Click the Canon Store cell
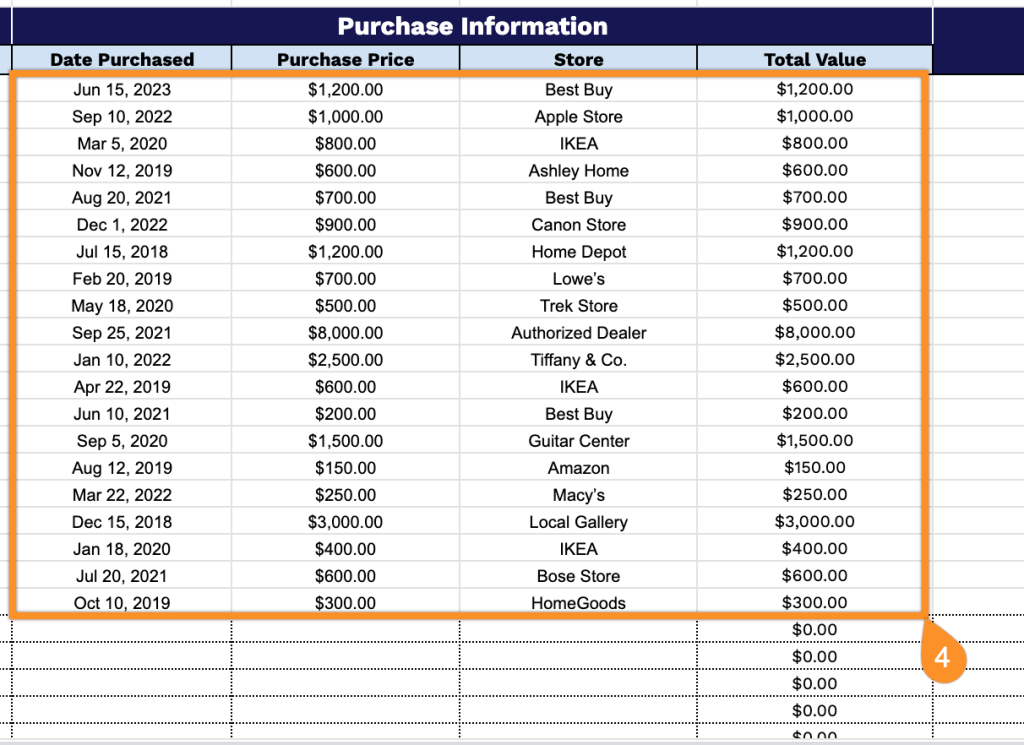The height and width of the screenshot is (745, 1024). pyautogui.click(x=578, y=225)
